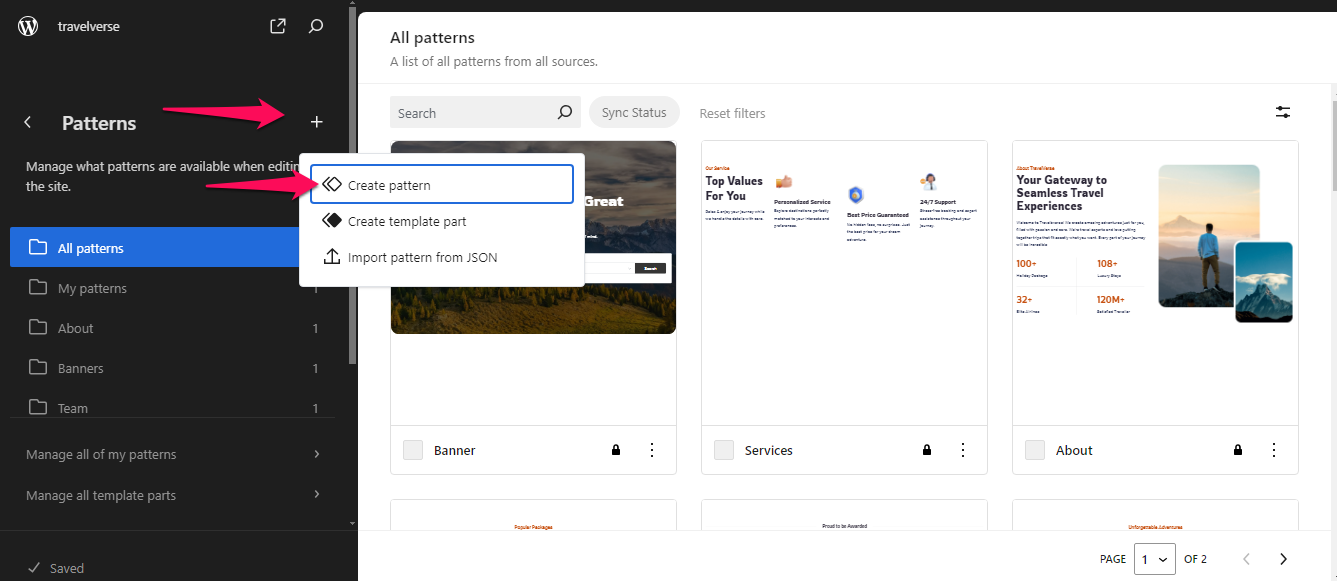Click the plus icon to add a new pattern

(316, 121)
